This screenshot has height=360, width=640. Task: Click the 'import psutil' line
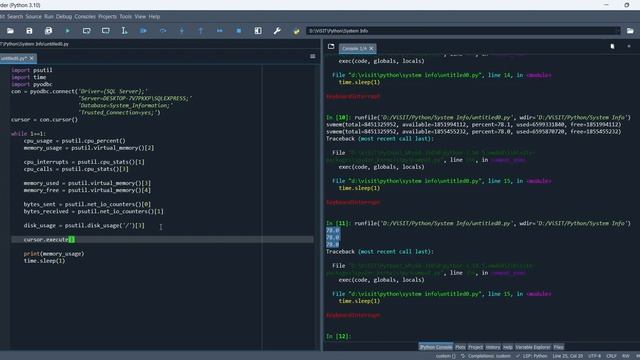point(32,70)
